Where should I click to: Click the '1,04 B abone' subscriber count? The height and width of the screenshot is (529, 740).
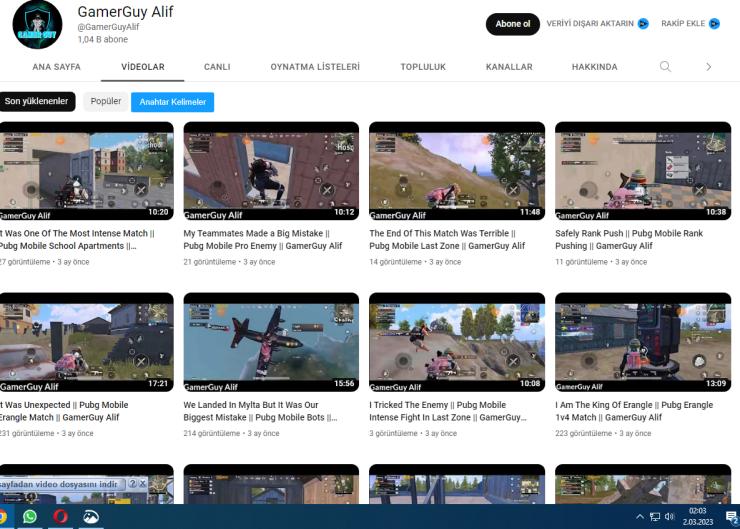tap(102, 40)
